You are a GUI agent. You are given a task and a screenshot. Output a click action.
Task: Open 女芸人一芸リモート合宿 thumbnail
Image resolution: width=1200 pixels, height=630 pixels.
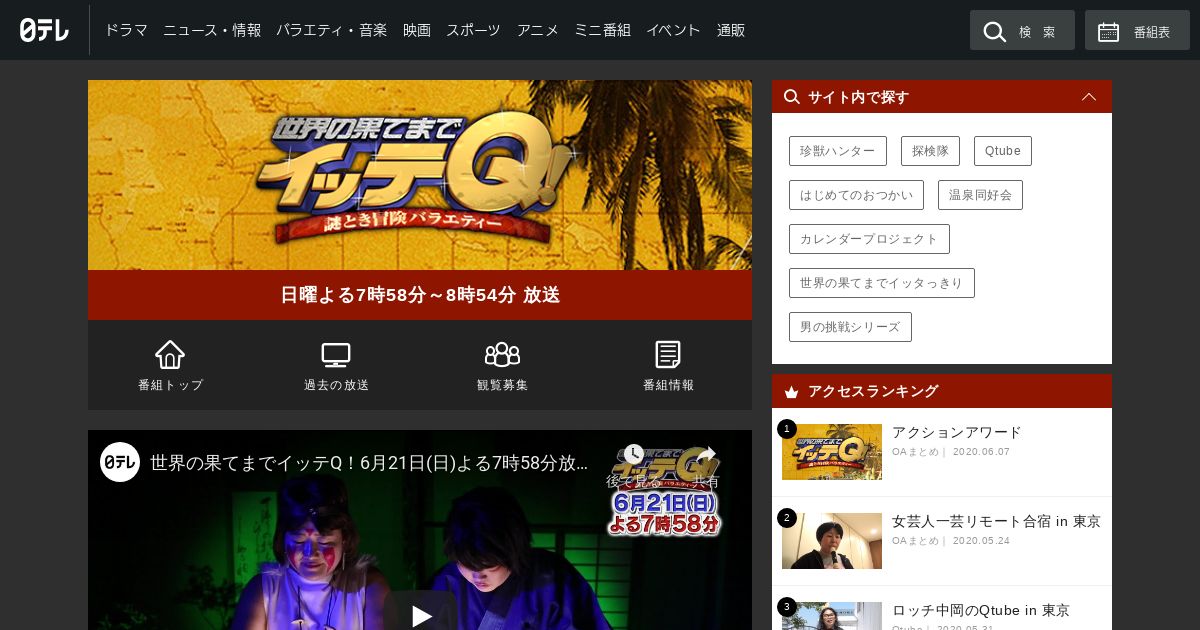[832, 541]
